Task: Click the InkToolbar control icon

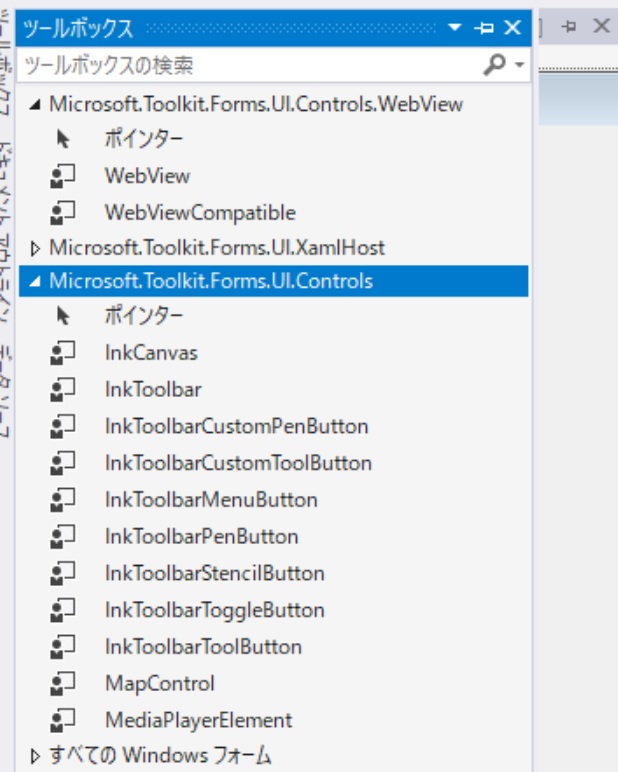Action: click(x=63, y=390)
